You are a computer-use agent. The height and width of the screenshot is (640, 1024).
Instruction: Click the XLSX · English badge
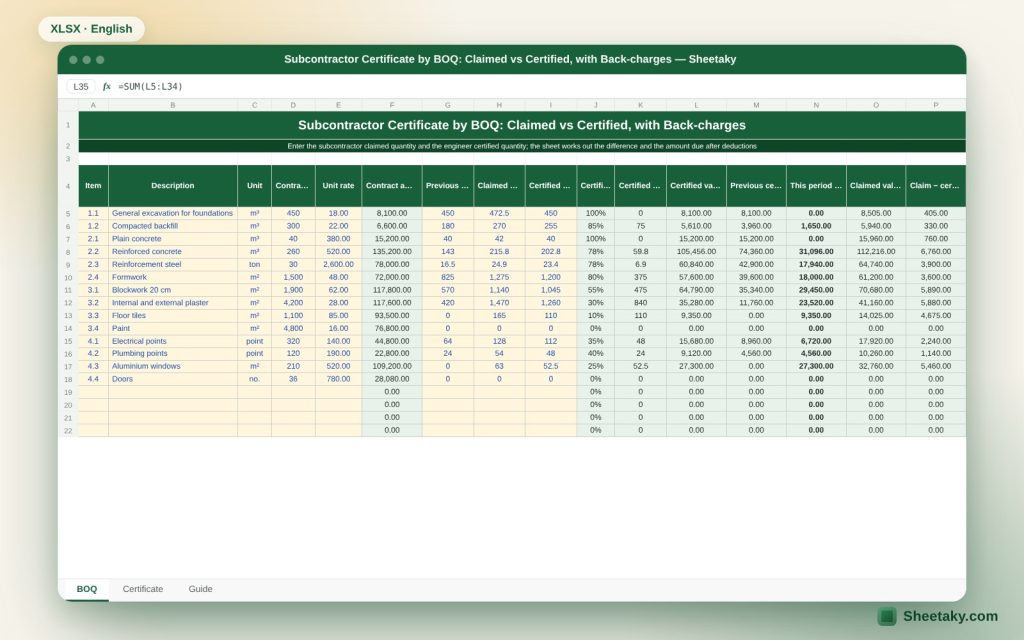point(91,29)
